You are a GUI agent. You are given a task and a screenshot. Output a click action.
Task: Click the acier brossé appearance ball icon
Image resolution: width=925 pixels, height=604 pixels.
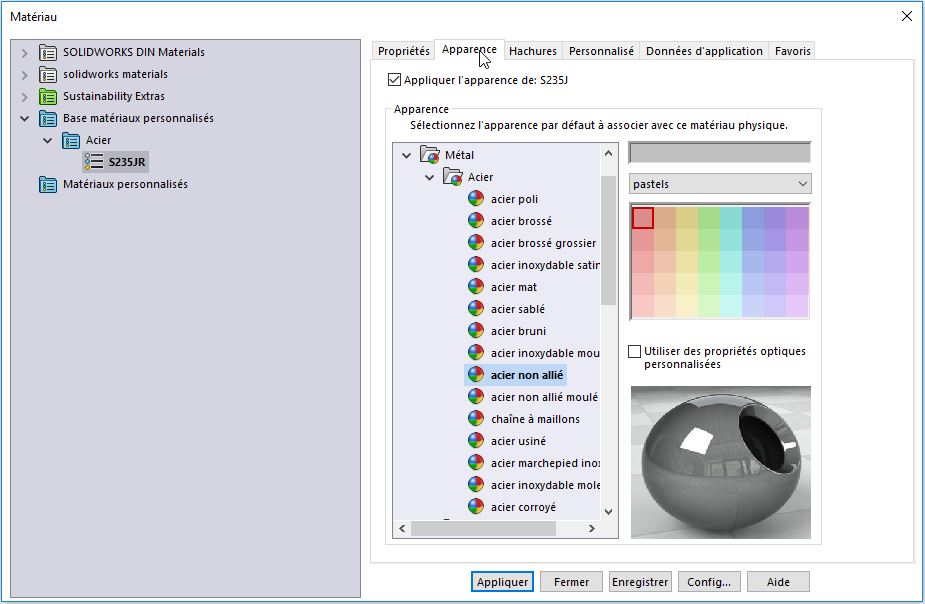coord(476,221)
